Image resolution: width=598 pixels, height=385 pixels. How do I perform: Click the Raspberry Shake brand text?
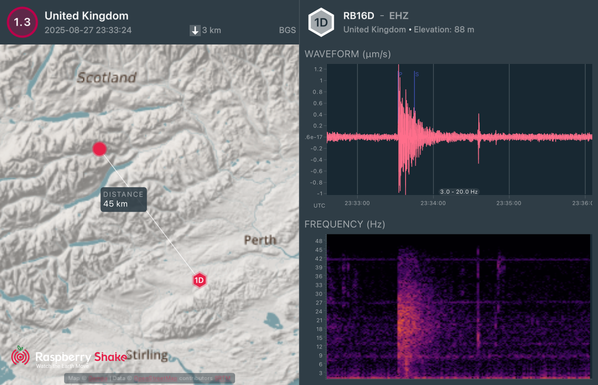click(x=81, y=357)
